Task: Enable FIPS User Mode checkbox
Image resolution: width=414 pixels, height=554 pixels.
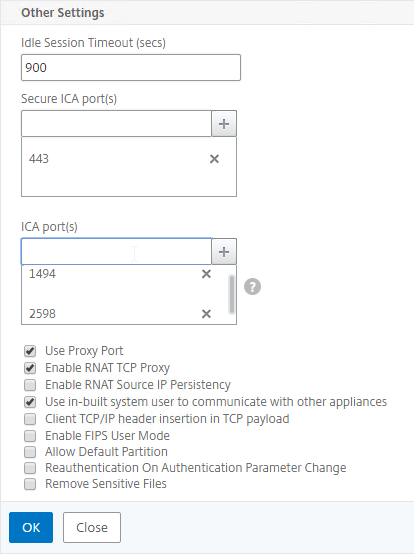Action: tap(30, 436)
